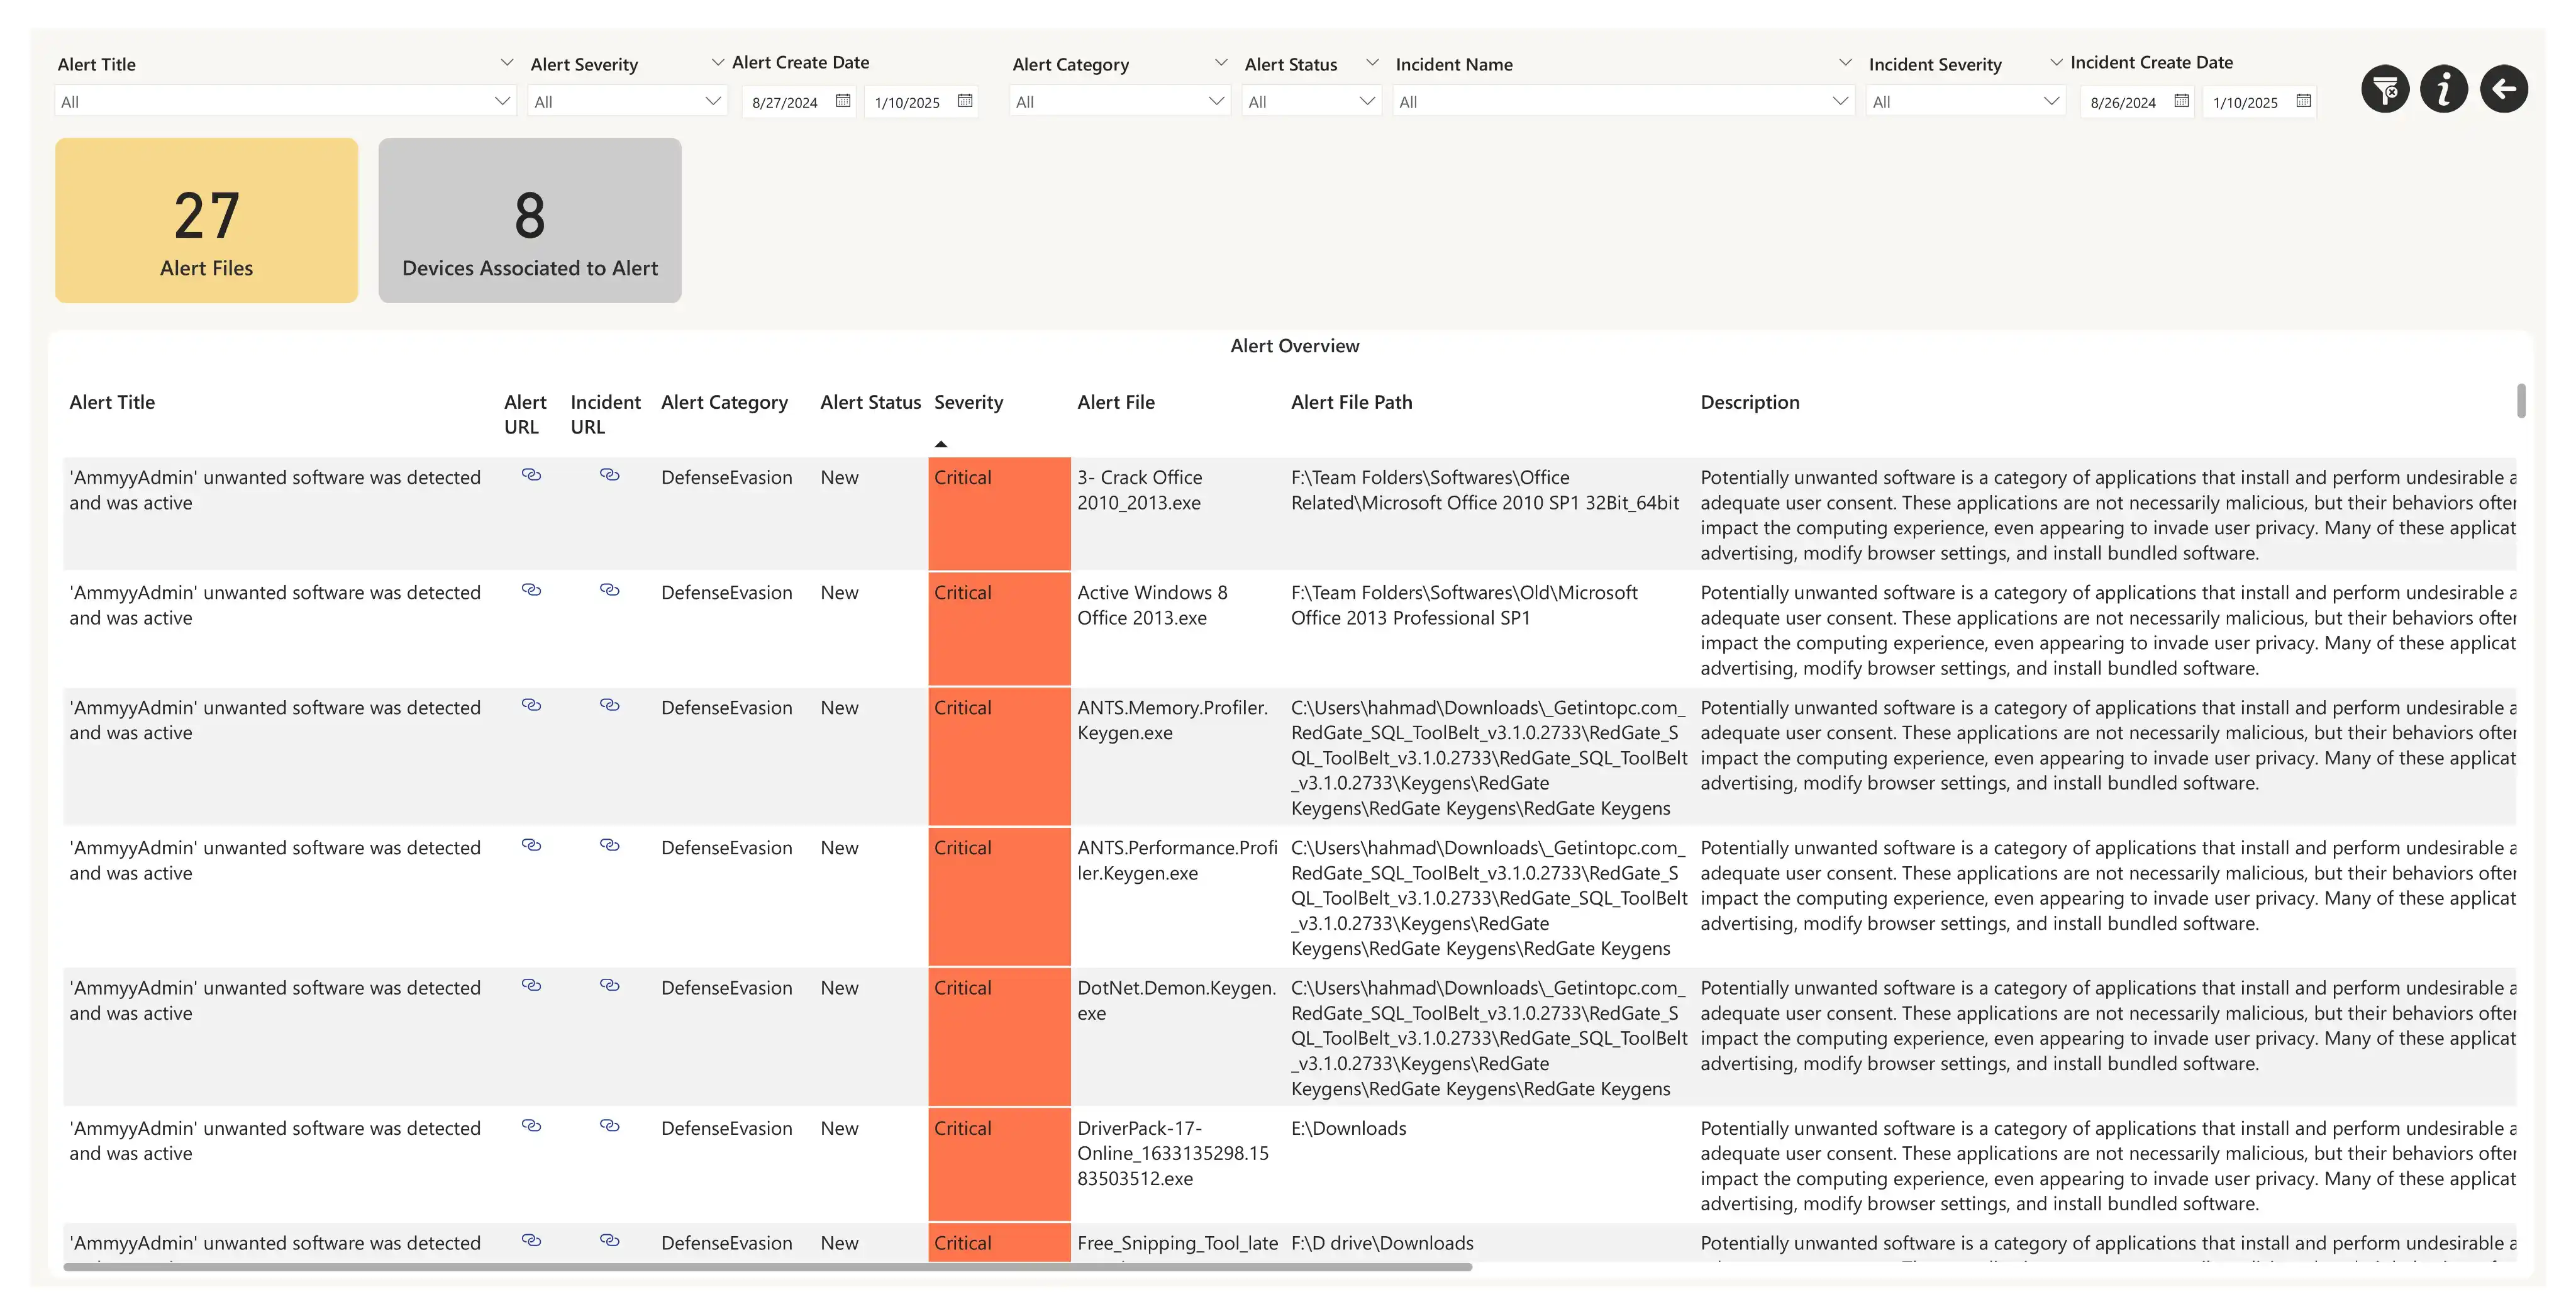The image size is (2576, 1316).
Task: Select the 27 Alert Files card
Action: pyautogui.click(x=207, y=221)
